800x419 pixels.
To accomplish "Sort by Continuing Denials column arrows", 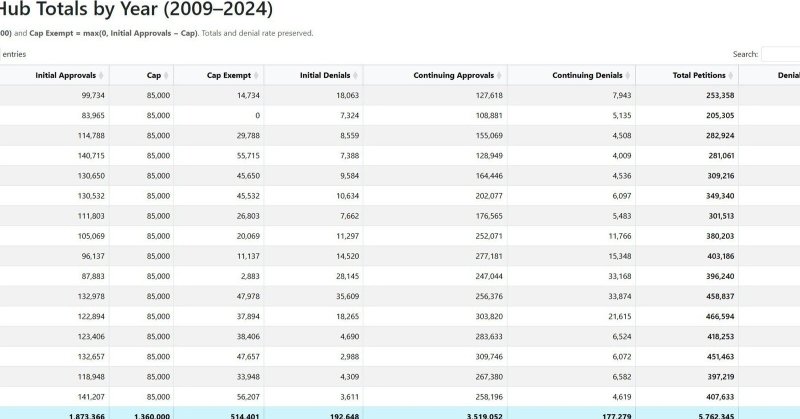I will pos(628,76).
